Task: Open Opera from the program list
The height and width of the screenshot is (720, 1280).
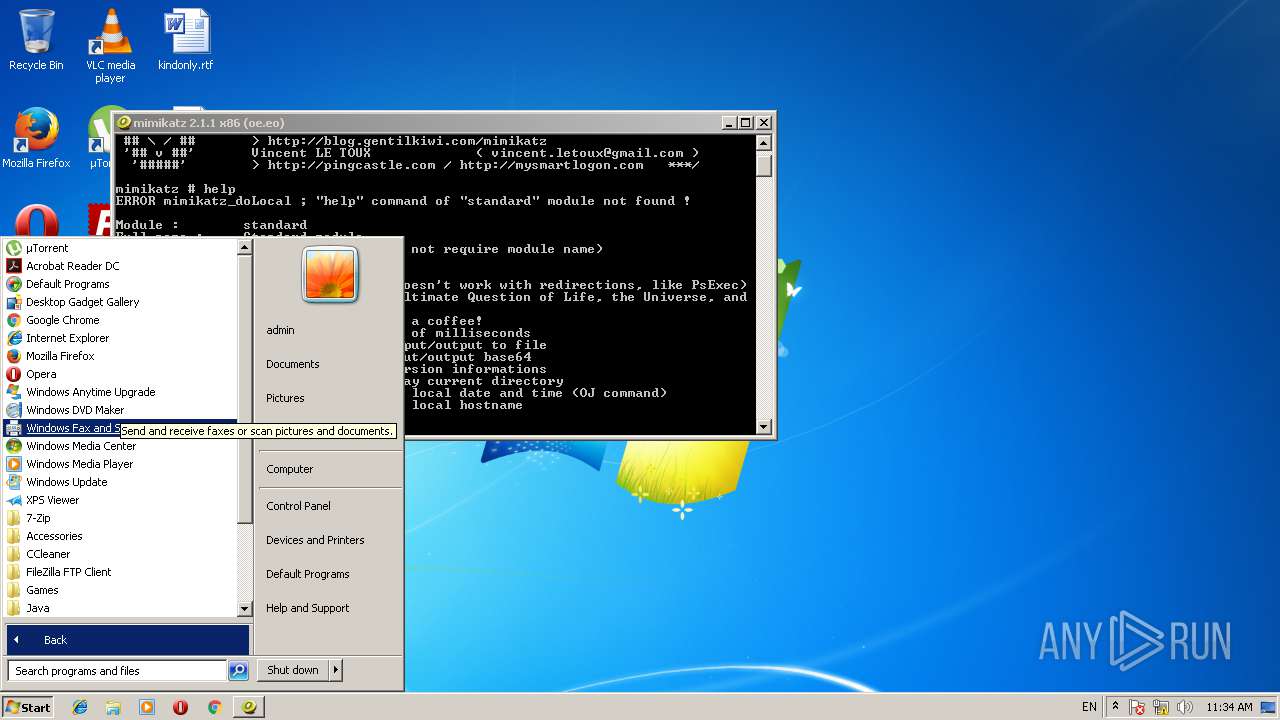Action: [120, 374]
